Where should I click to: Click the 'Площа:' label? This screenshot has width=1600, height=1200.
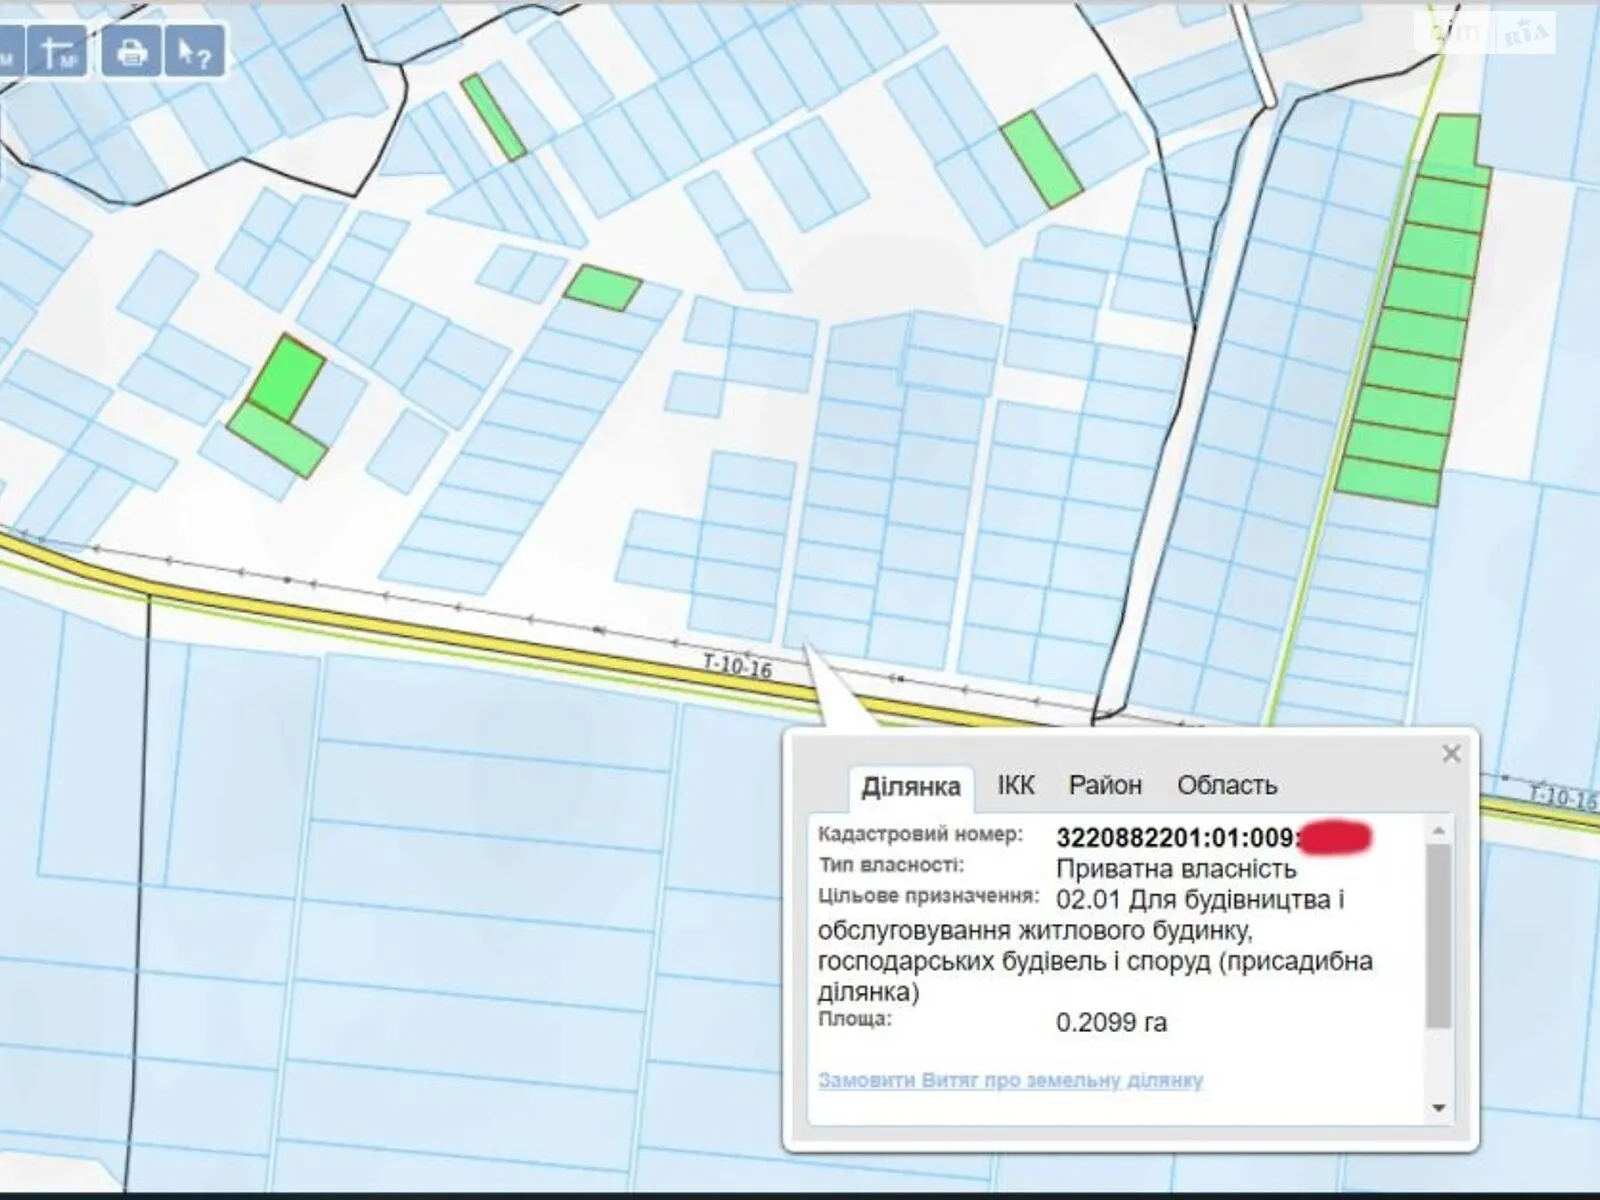[x=854, y=1020]
